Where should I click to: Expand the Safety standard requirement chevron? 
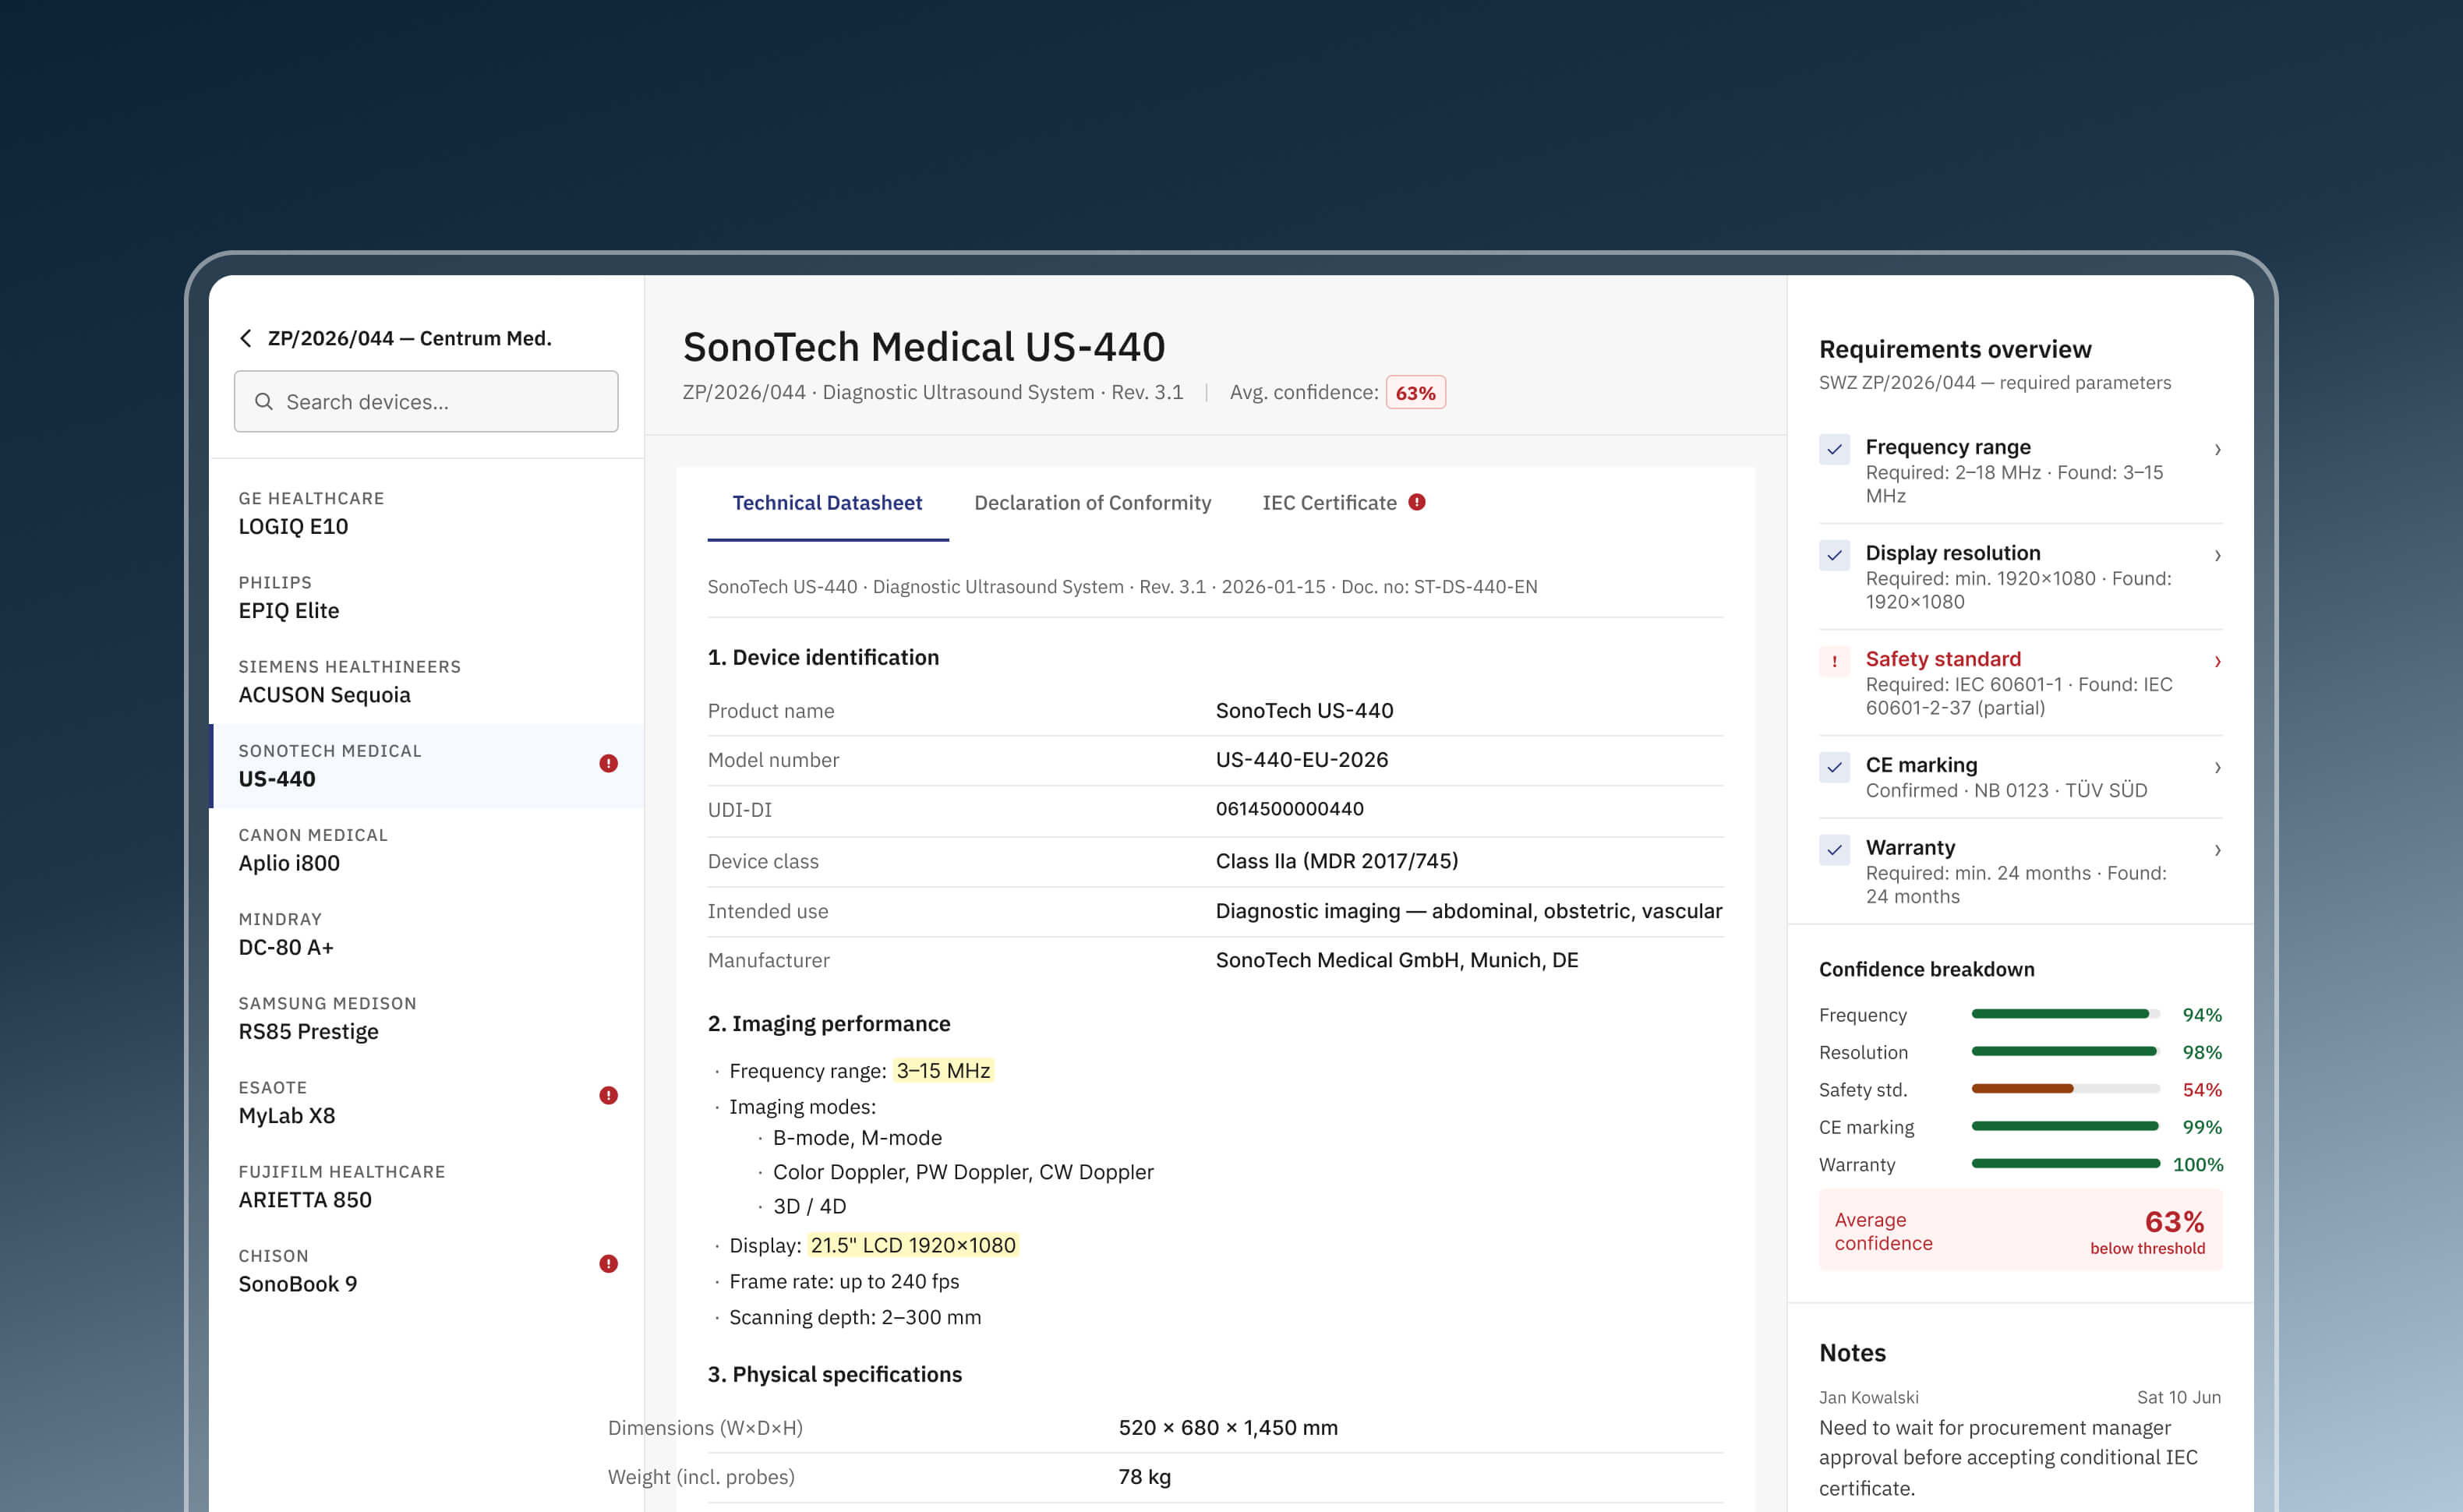(x=2217, y=662)
